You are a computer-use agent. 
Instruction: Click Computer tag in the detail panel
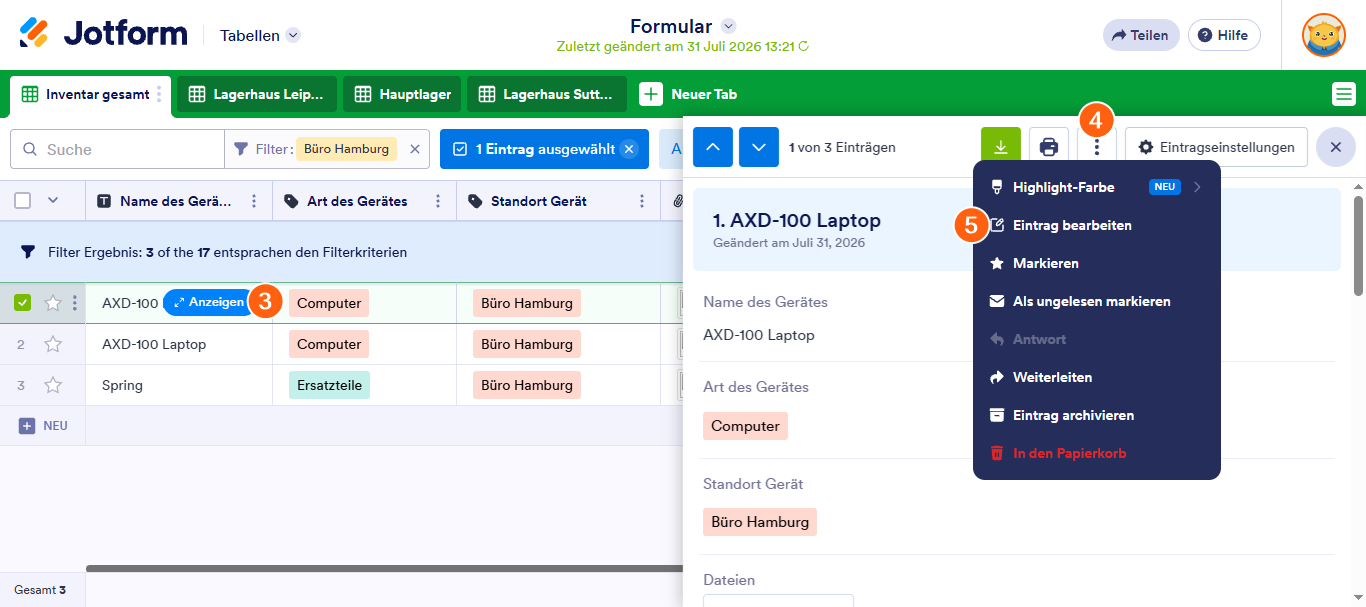[x=745, y=426]
